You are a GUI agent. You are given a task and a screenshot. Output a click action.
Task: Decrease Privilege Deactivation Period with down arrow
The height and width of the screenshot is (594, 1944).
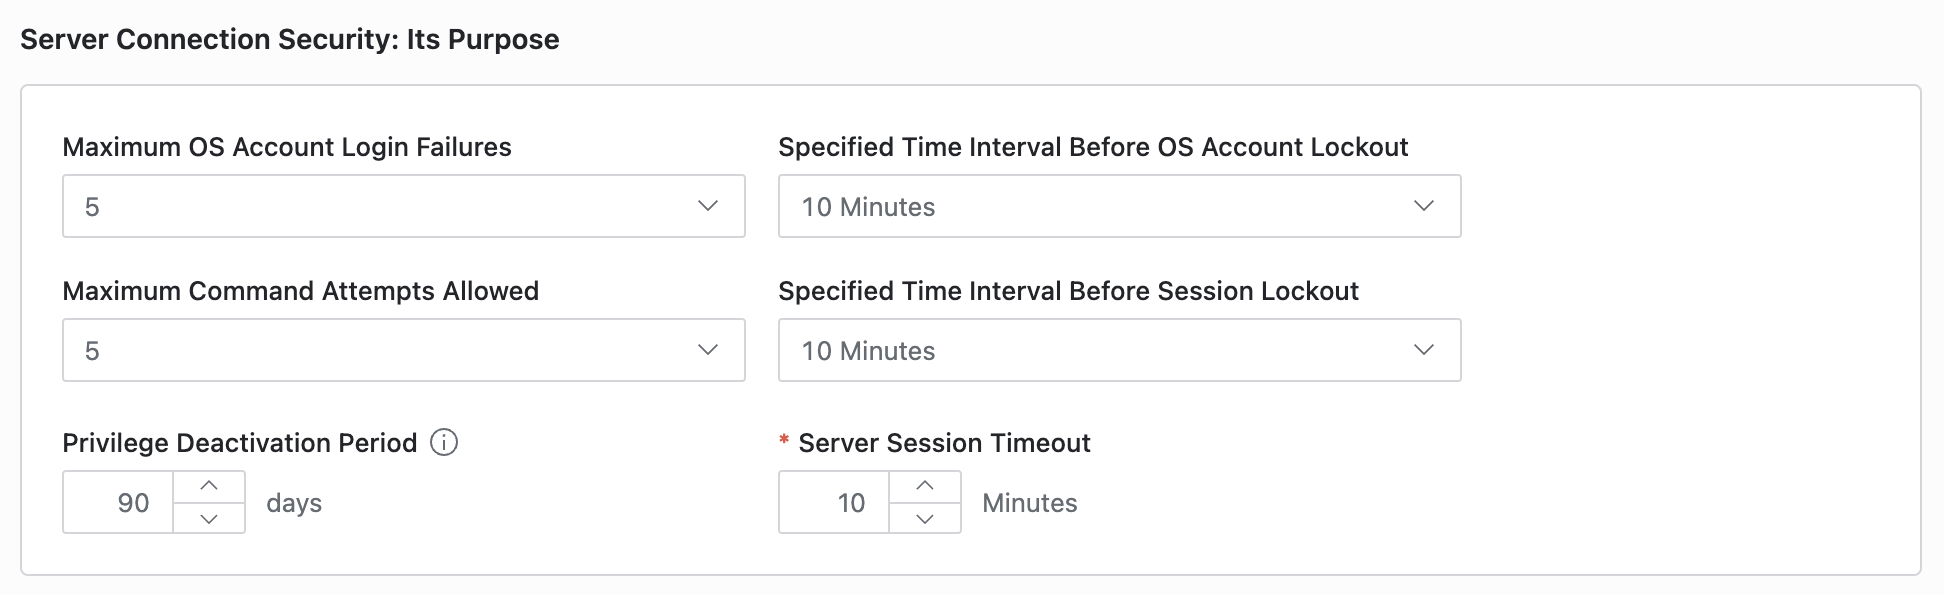[209, 518]
